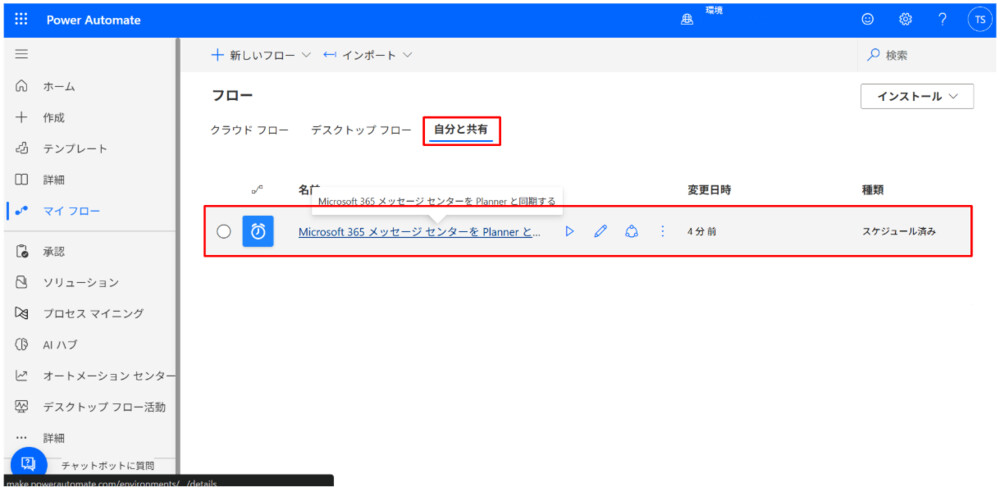
Task: Collapse the navigation hamburger menu
Action: tap(21, 55)
